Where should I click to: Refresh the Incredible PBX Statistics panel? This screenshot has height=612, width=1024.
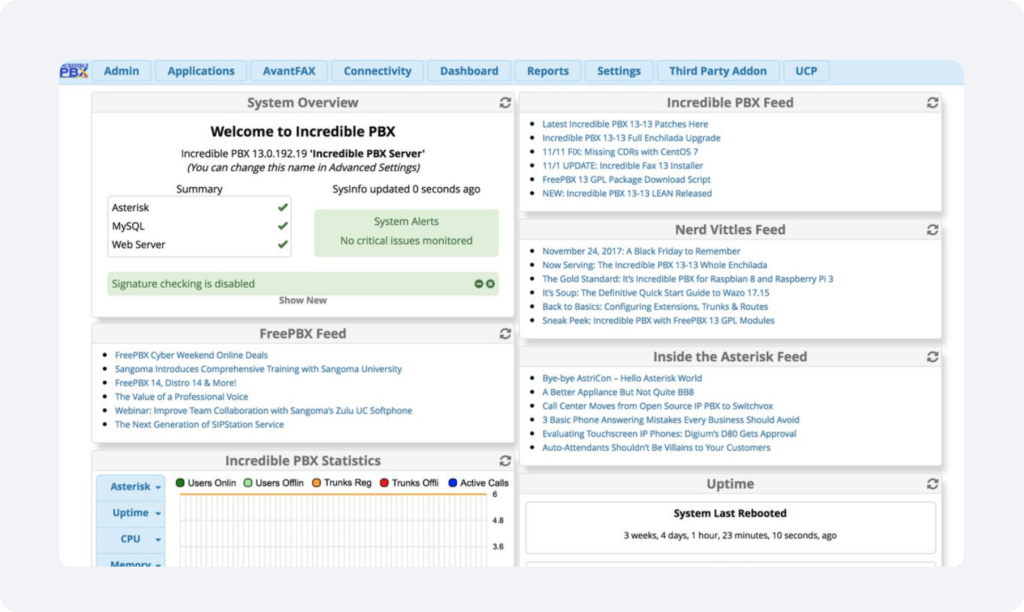505,460
